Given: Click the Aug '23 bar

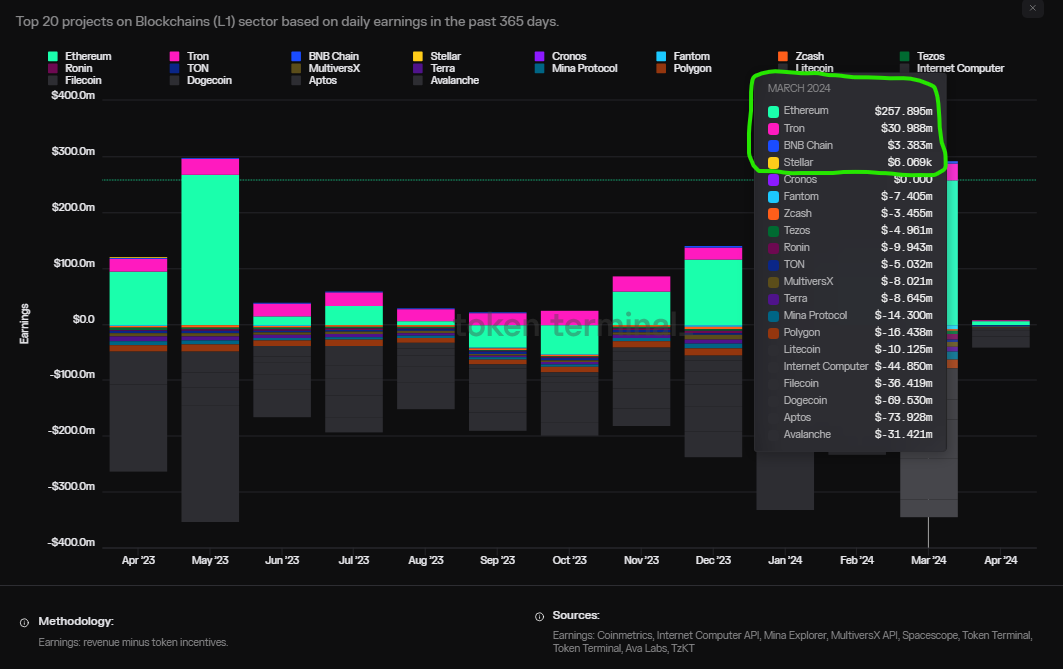Looking at the screenshot, I should click(x=426, y=359).
